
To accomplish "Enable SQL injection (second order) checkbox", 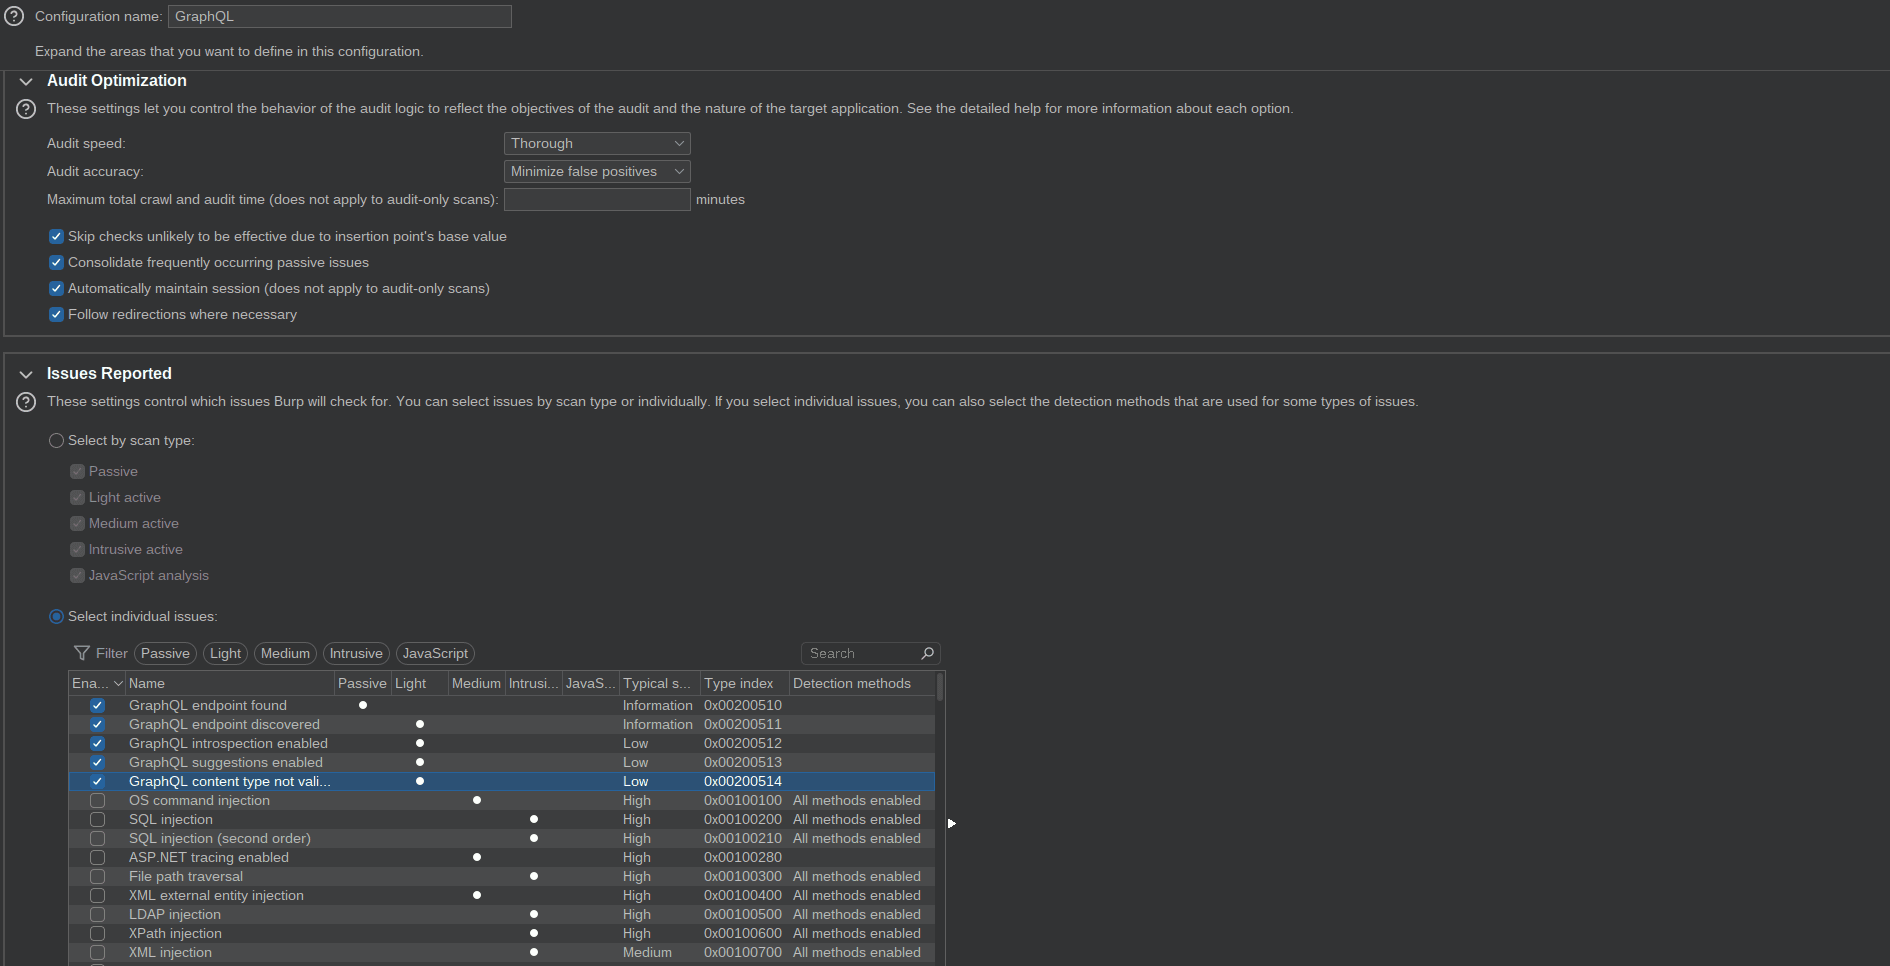I will (x=97, y=839).
